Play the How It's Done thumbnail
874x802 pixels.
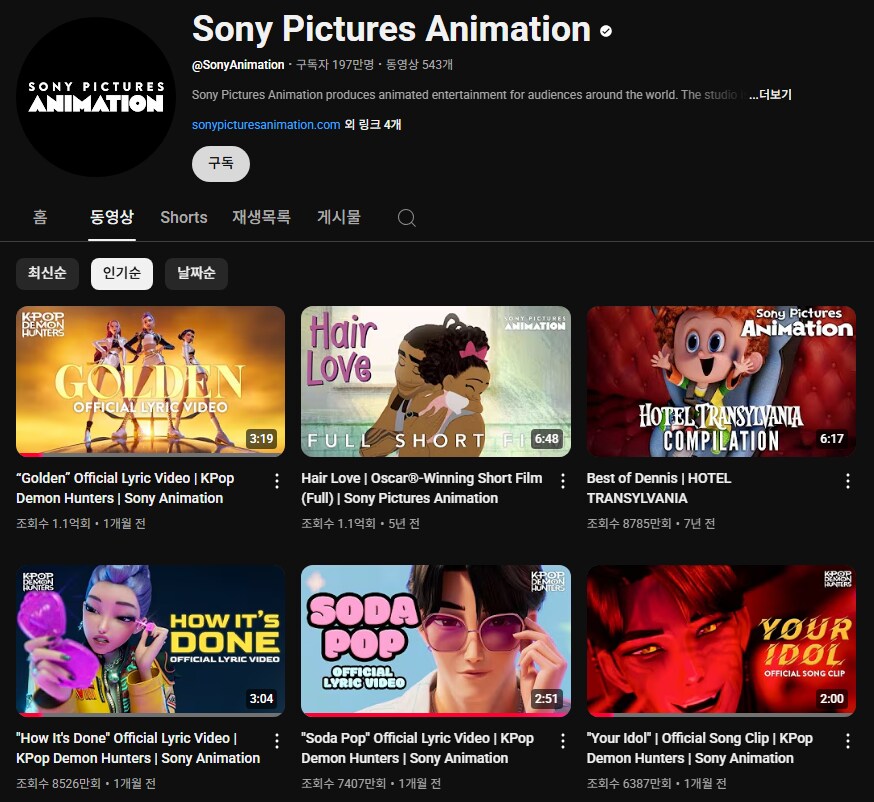point(150,641)
